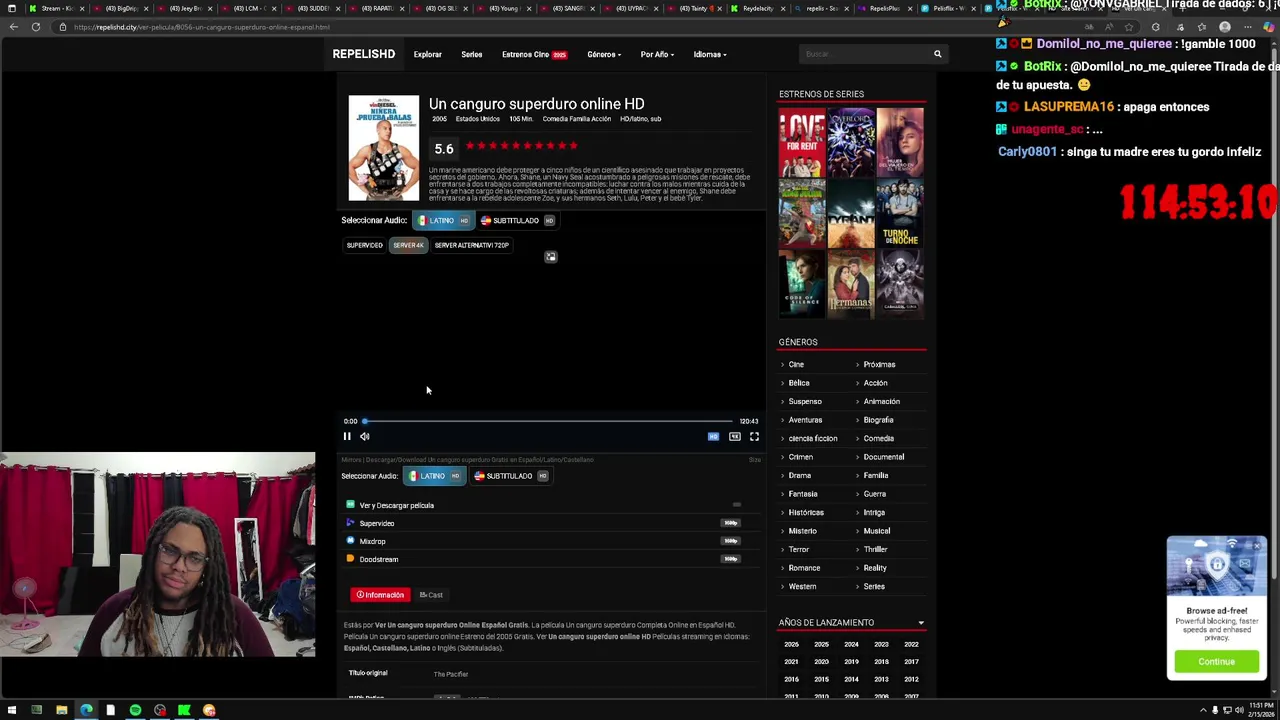Expand the Idiomas dropdown
1280x720 pixels.
point(710,55)
